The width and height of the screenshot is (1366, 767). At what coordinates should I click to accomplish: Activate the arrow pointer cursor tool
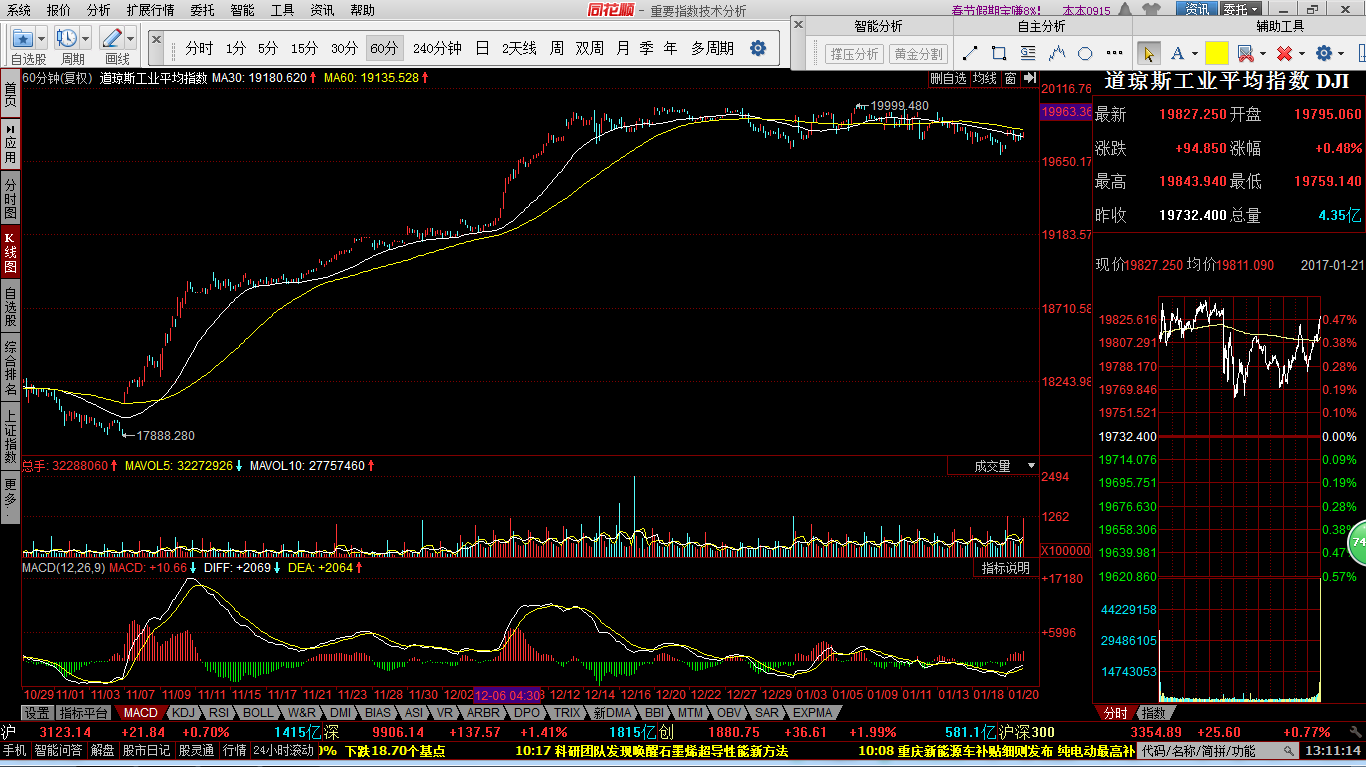pos(1148,53)
